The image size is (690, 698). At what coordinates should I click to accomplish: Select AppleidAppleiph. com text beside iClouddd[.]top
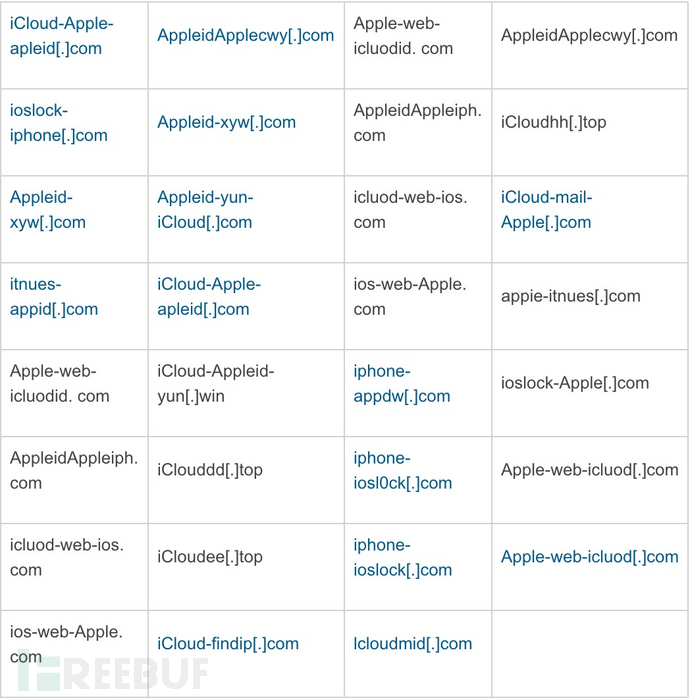coord(74,470)
